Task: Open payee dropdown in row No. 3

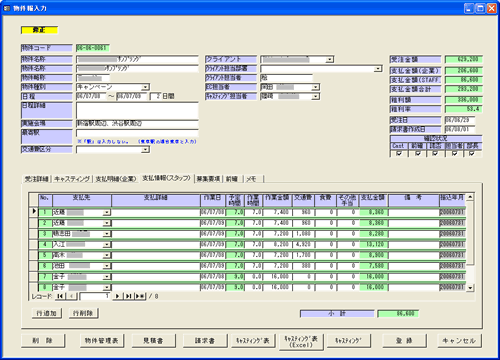Action: point(107,234)
